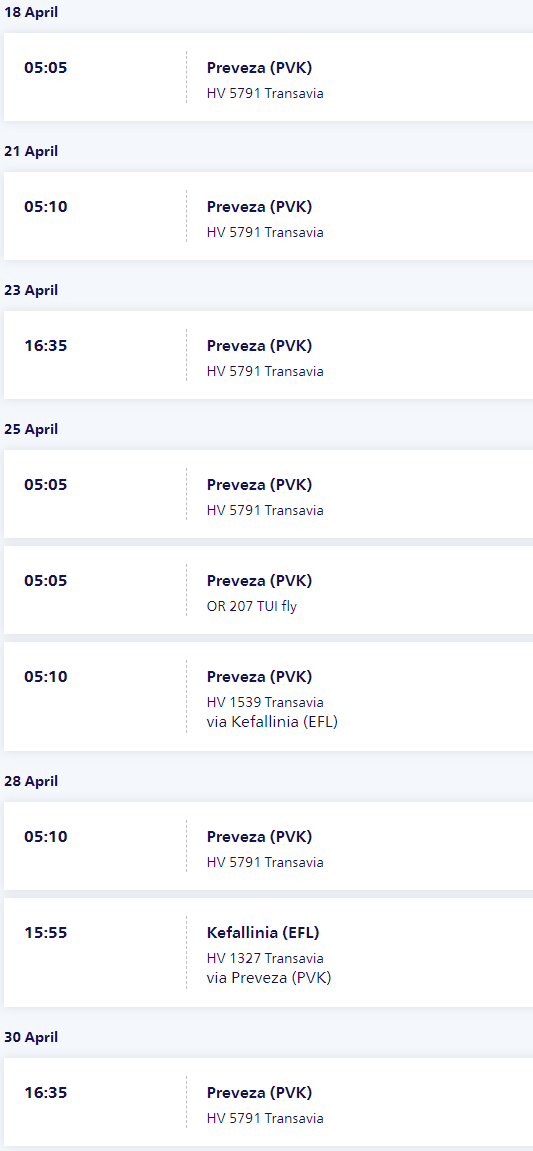The image size is (533, 1151).
Task: Click the 'via Preveza (PVK)' text
Action: tap(269, 978)
